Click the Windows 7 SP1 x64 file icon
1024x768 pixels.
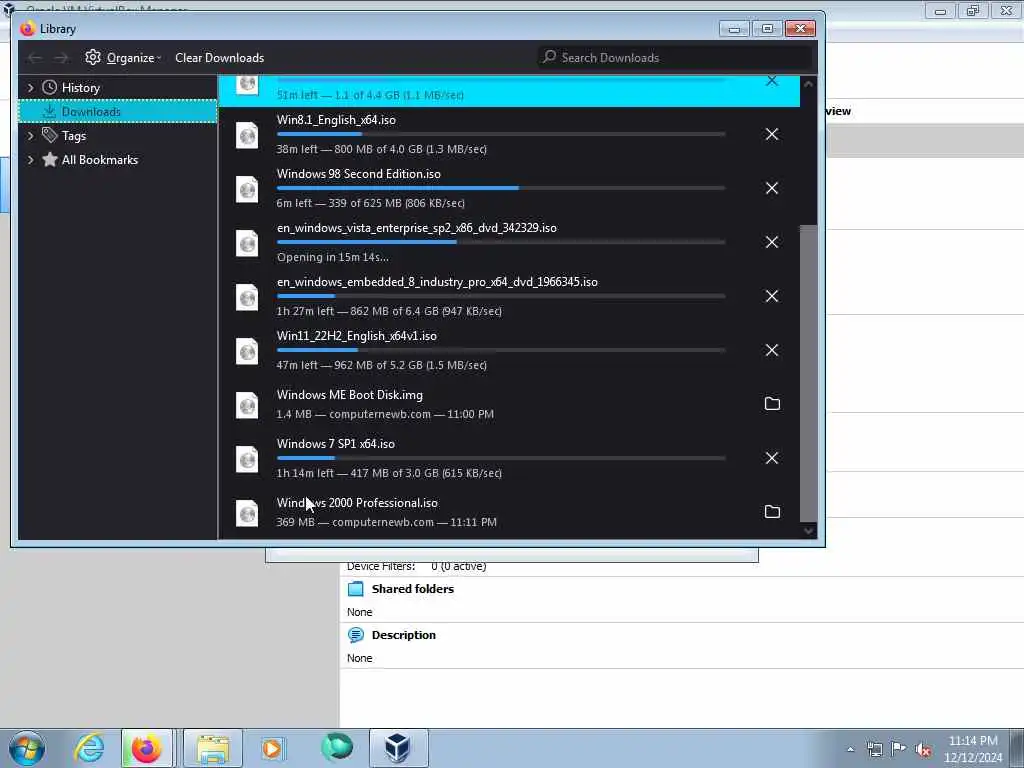(247, 459)
